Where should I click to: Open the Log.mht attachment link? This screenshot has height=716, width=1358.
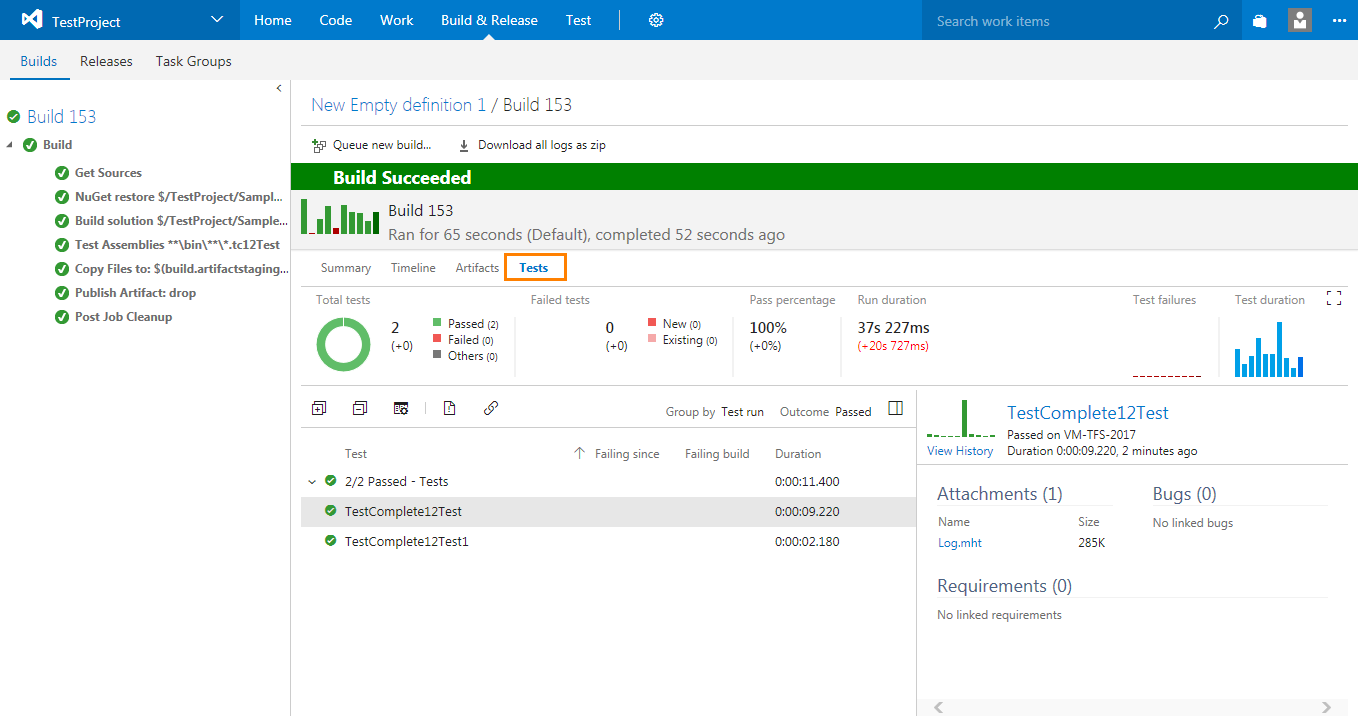click(959, 543)
